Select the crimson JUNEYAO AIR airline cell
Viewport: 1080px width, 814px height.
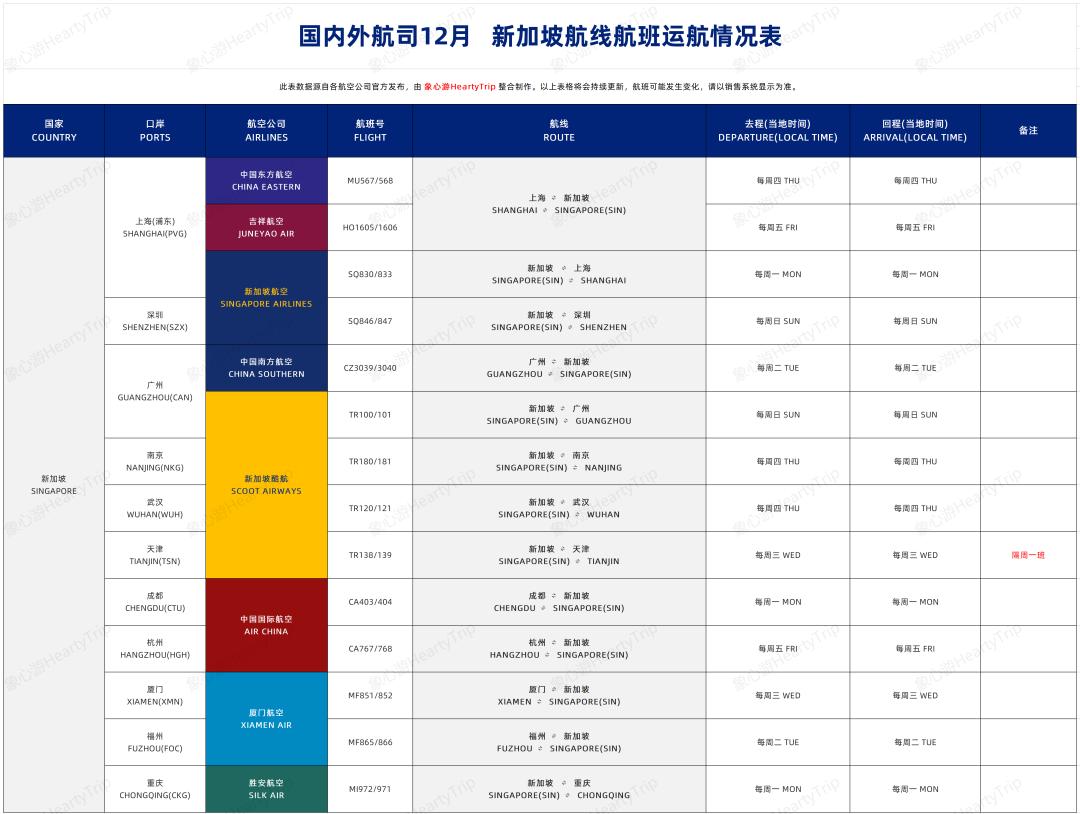point(265,227)
